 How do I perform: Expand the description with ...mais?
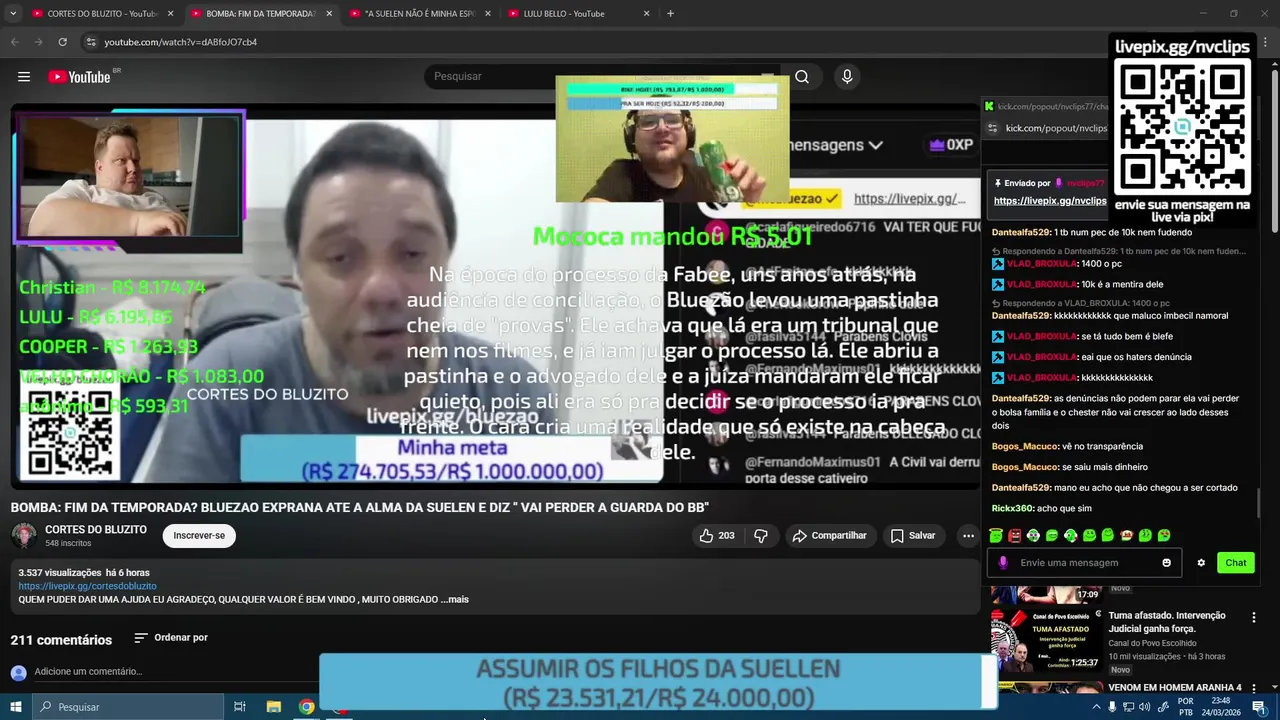coord(456,600)
